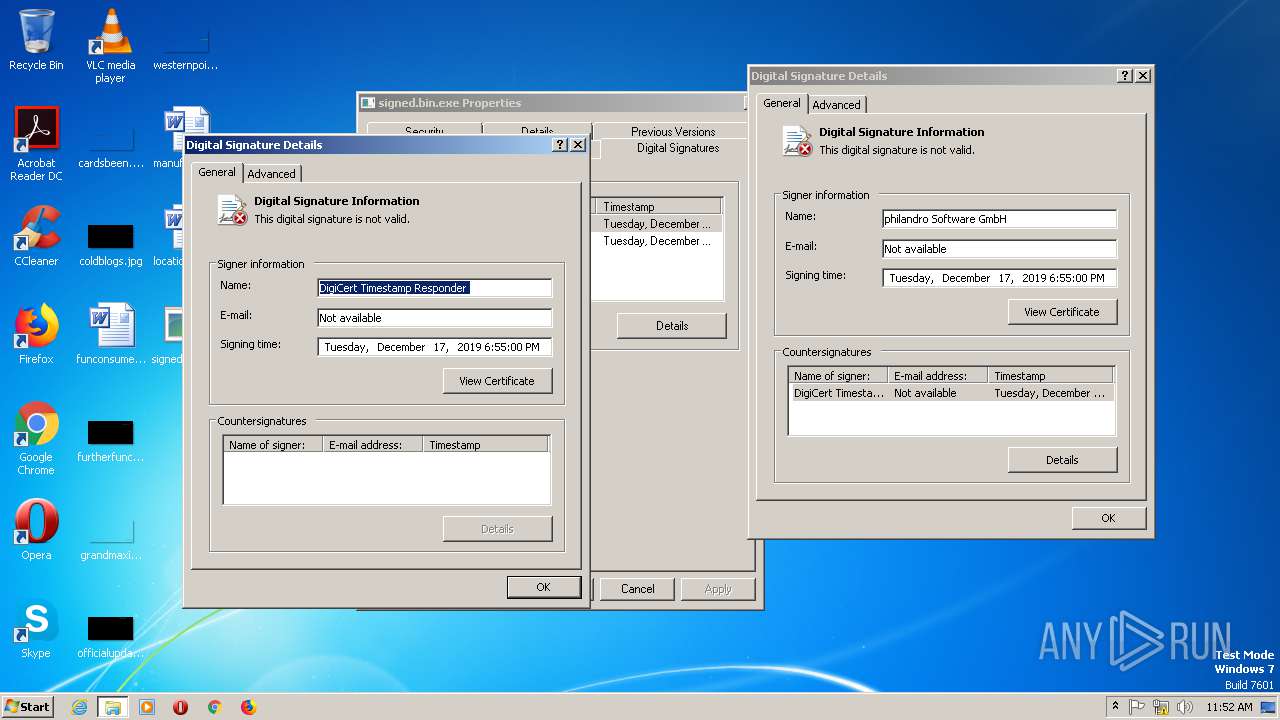
Task: Switch to Advanced tab in right signature dialog
Action: pyautogui.click(x=837, y=104)
